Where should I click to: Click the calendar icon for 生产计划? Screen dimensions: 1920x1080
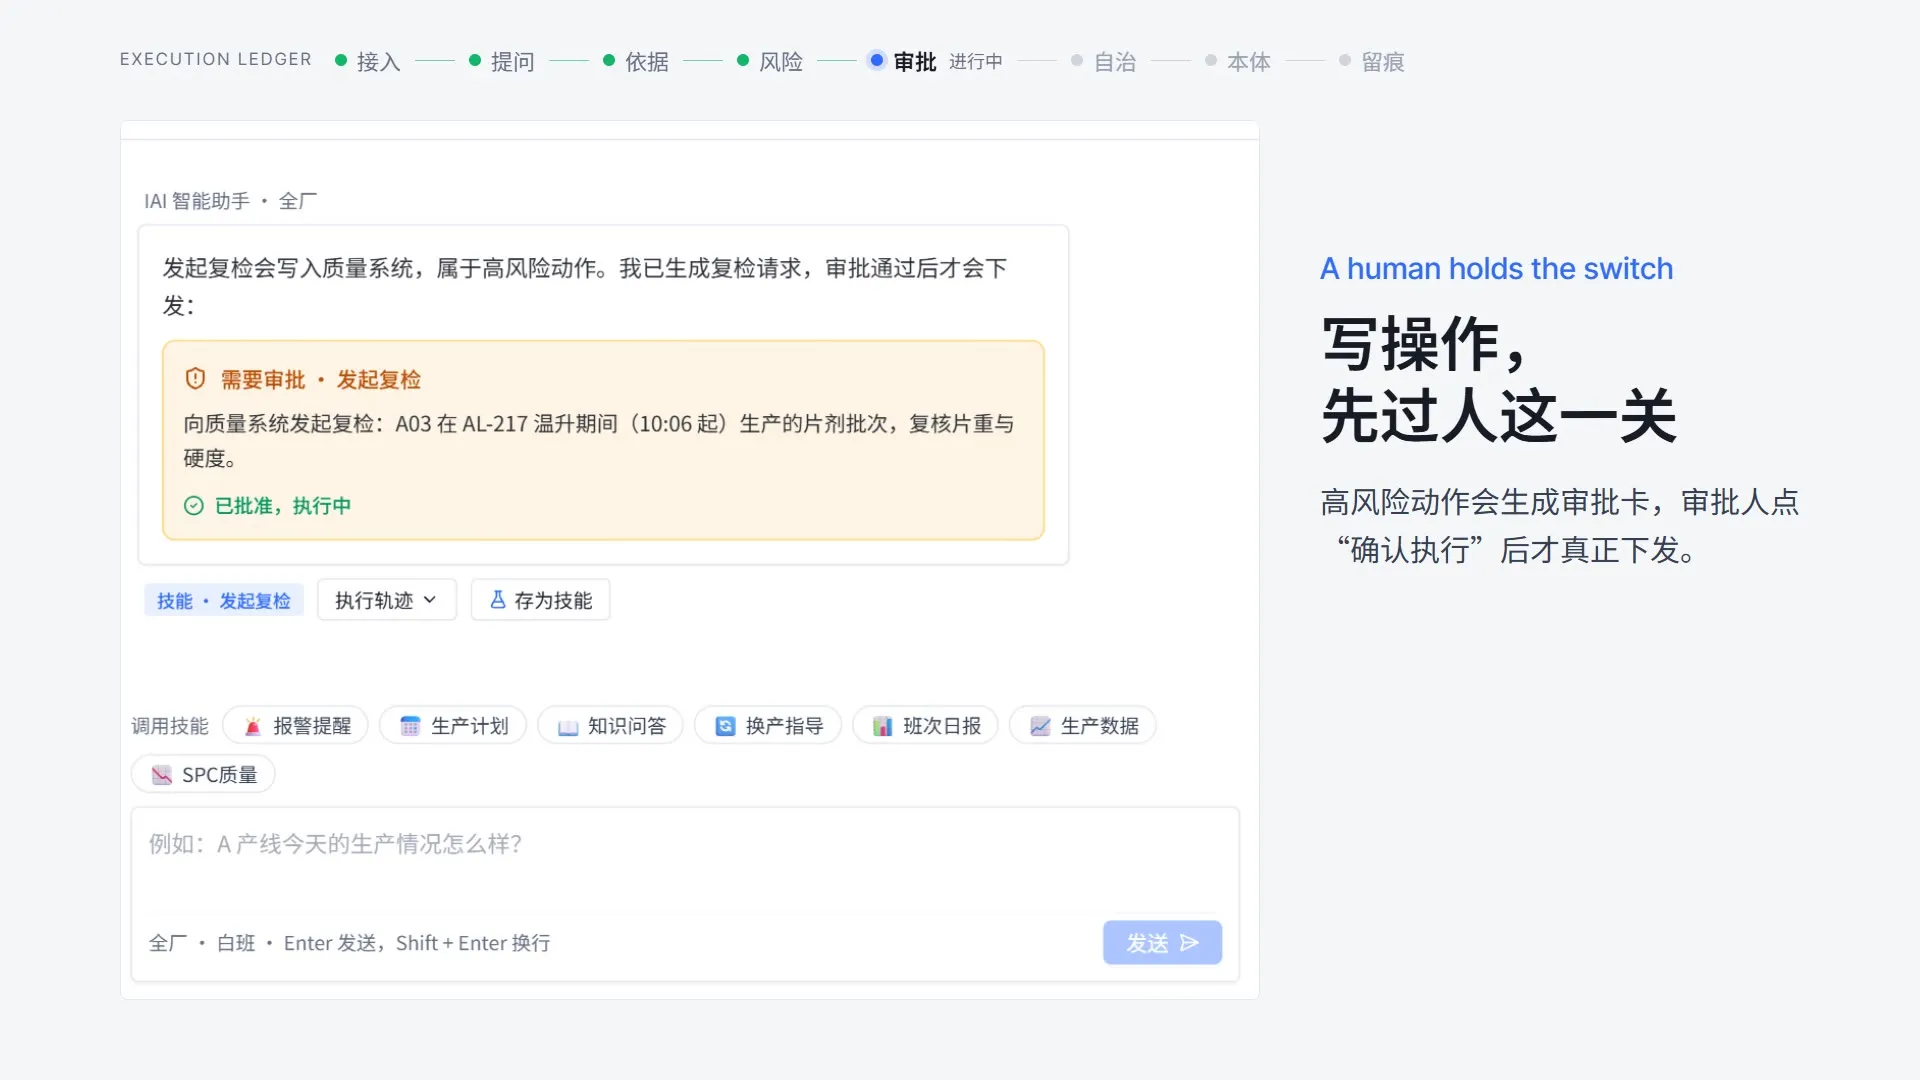[410, 726]
